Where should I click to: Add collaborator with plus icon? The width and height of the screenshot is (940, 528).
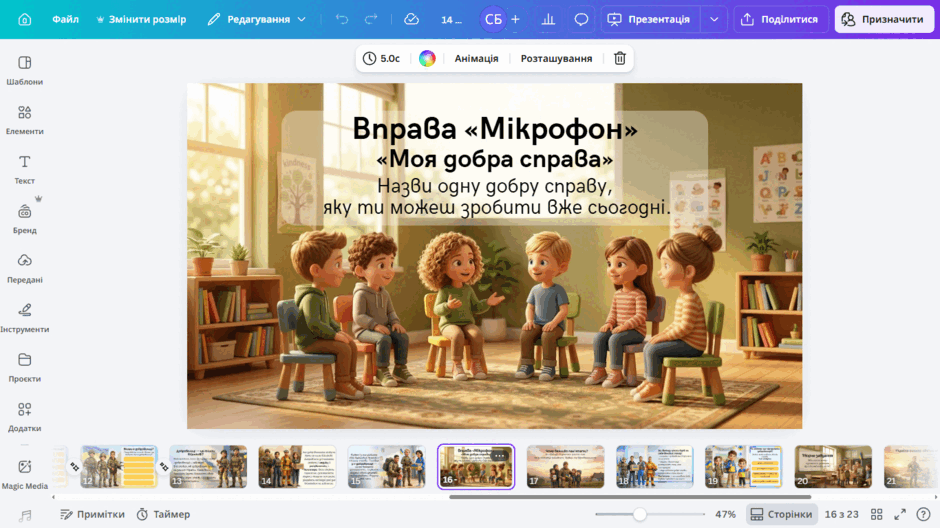[x=516, y=19]
